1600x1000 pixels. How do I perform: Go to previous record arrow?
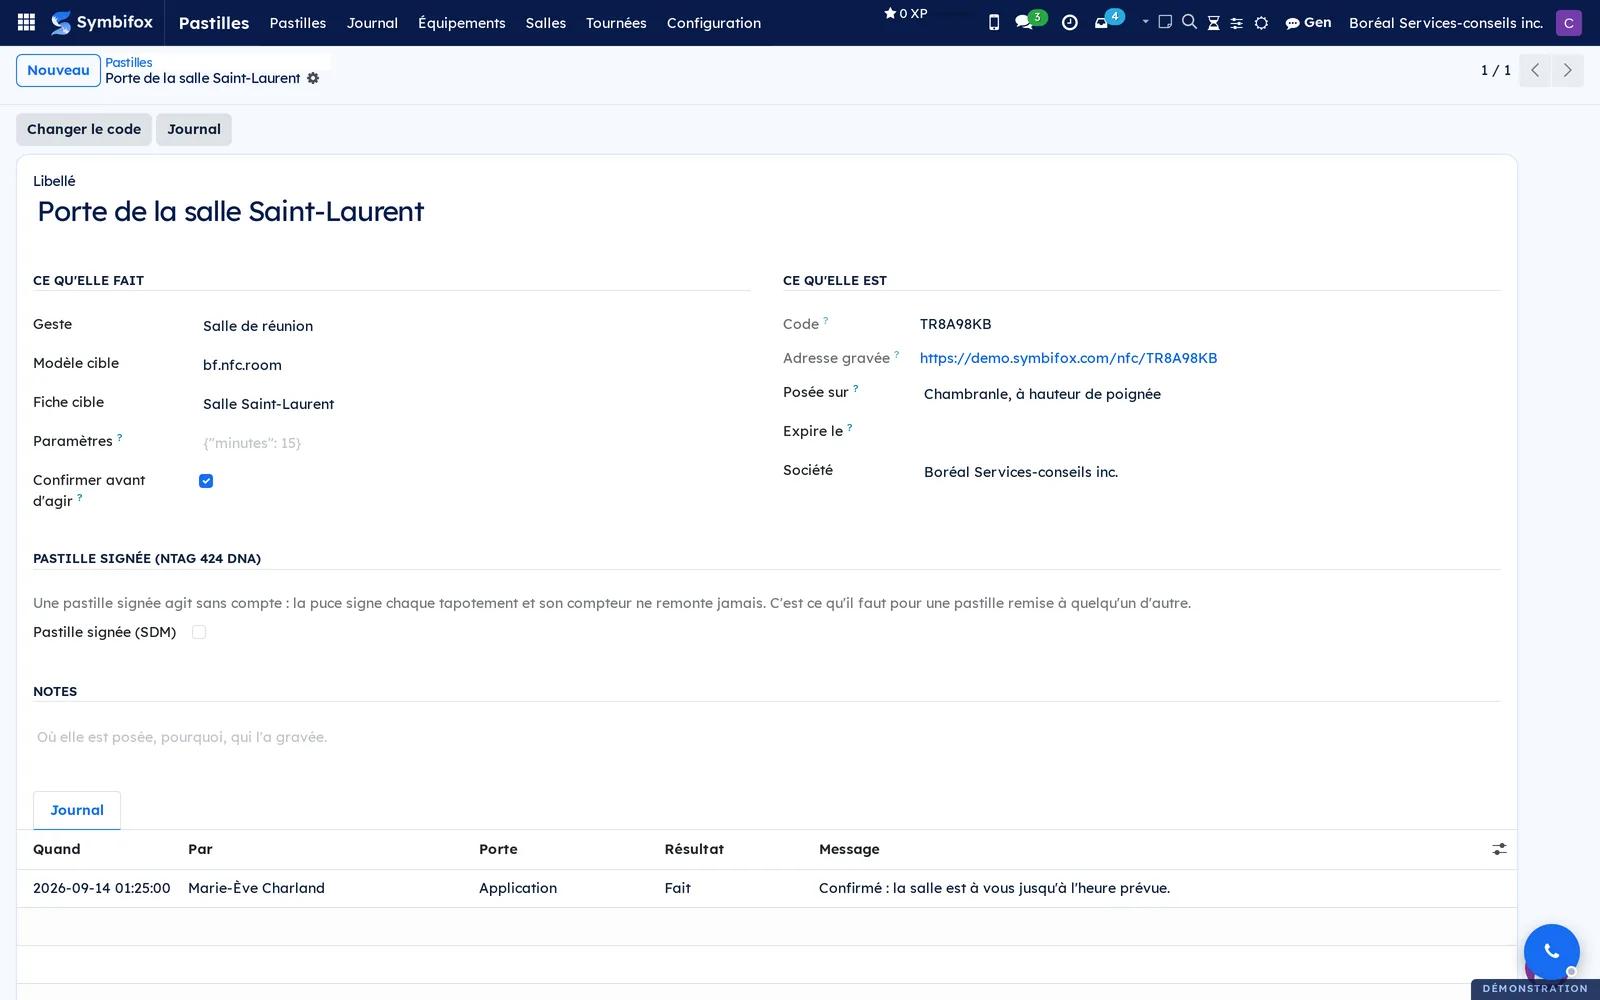click(x=1535, y=70)
